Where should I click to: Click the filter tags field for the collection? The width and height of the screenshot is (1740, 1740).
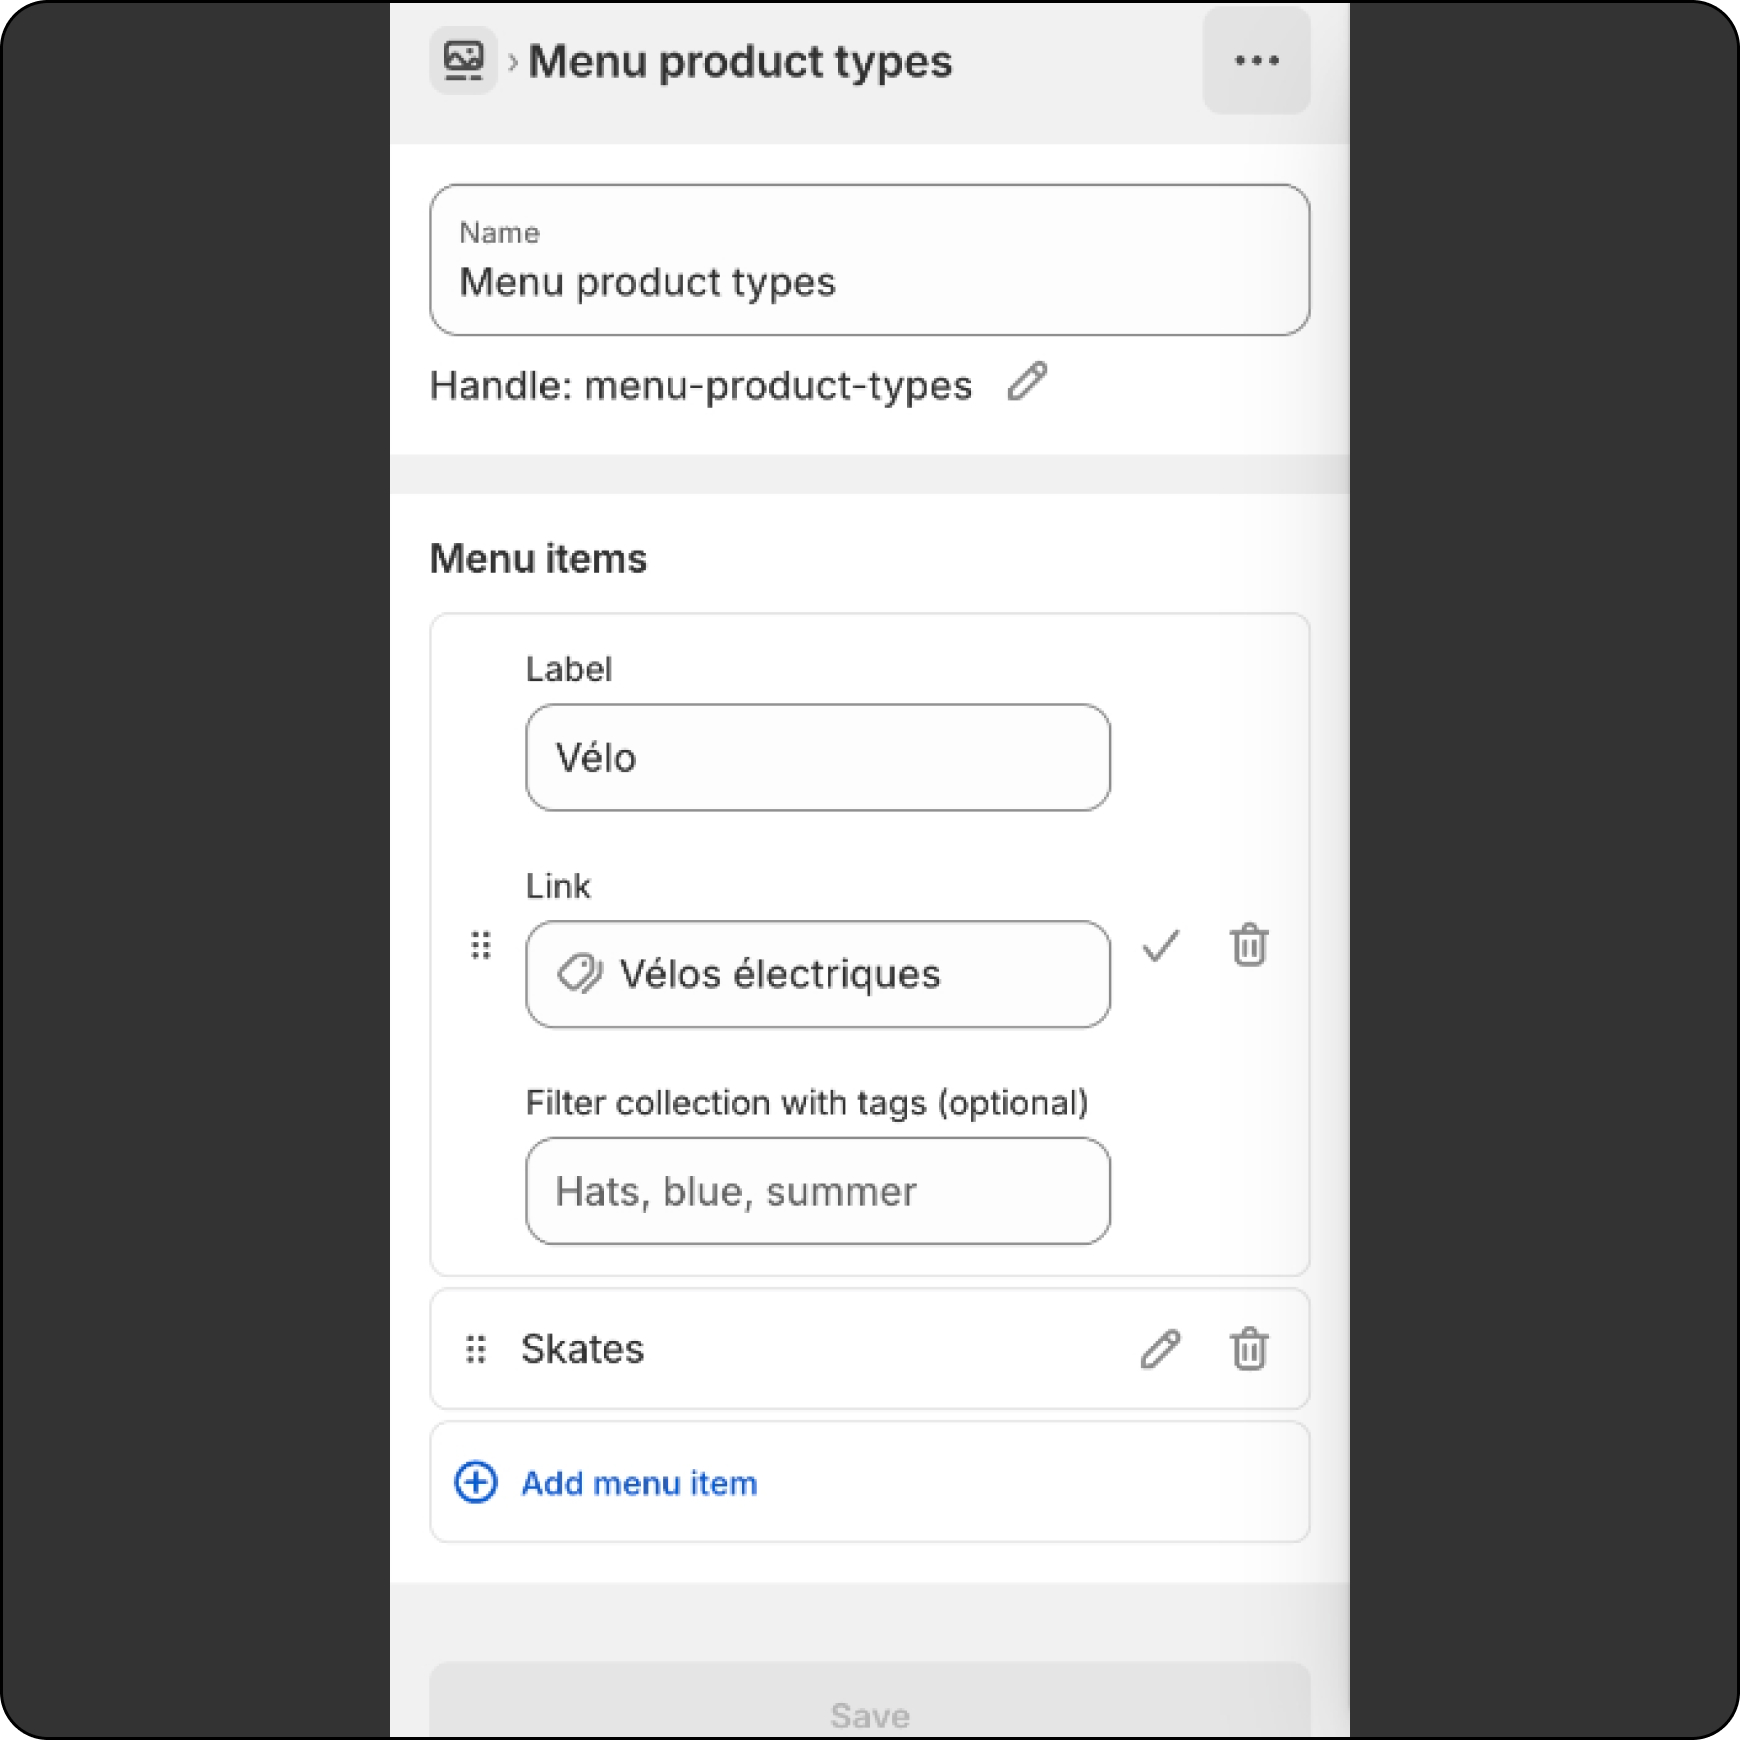click(x=817, y=1191)
